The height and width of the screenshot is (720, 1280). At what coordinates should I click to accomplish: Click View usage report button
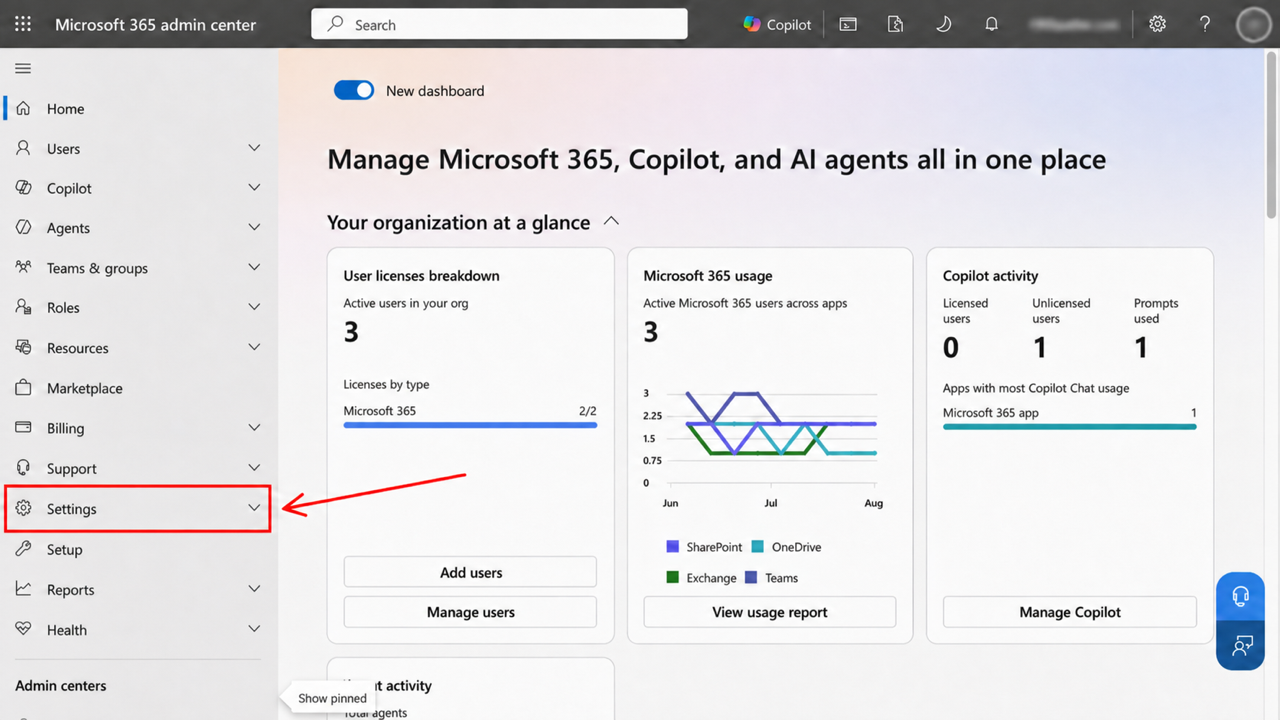pyautogui.click(x=770, y=612)
